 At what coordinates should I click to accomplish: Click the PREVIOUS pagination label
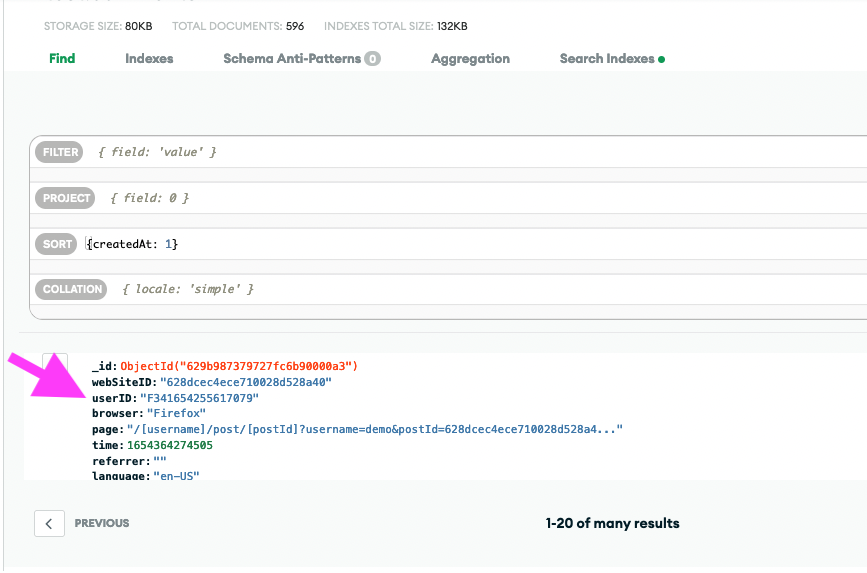pos(102,523)
